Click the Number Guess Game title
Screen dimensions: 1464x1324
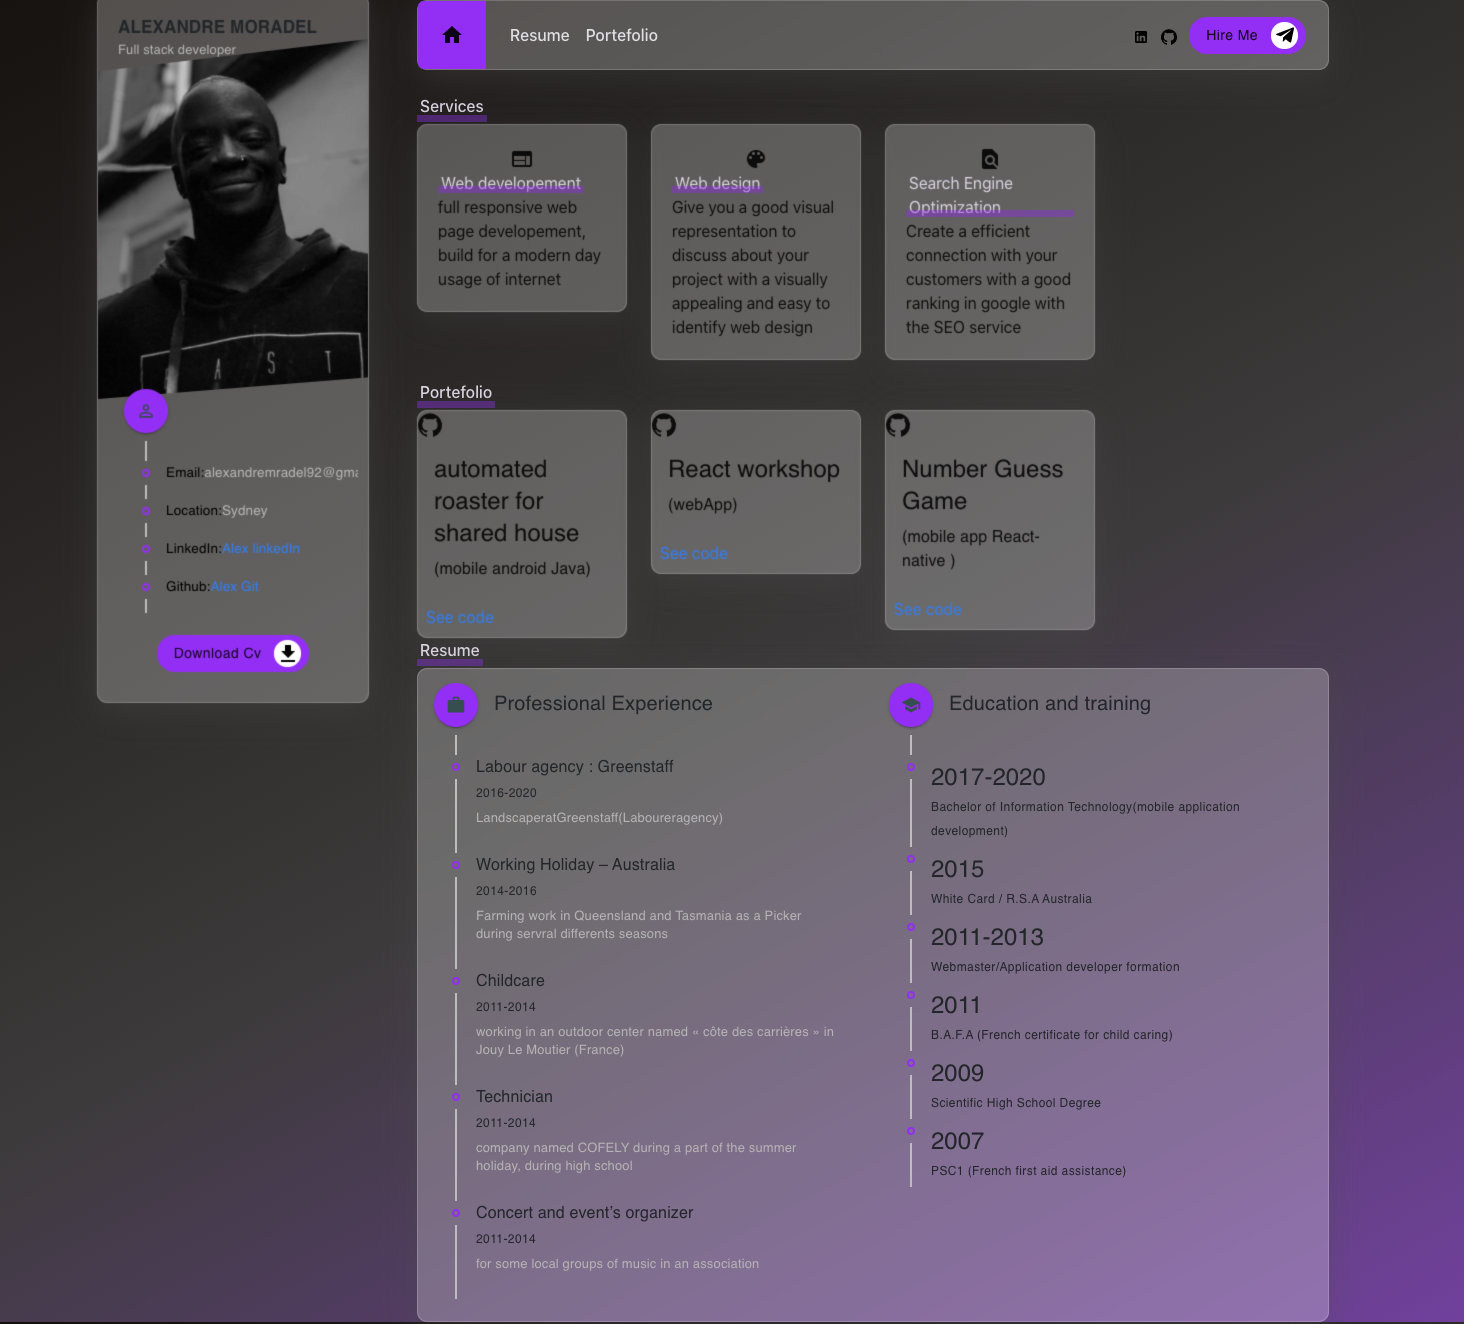[982, 485]
